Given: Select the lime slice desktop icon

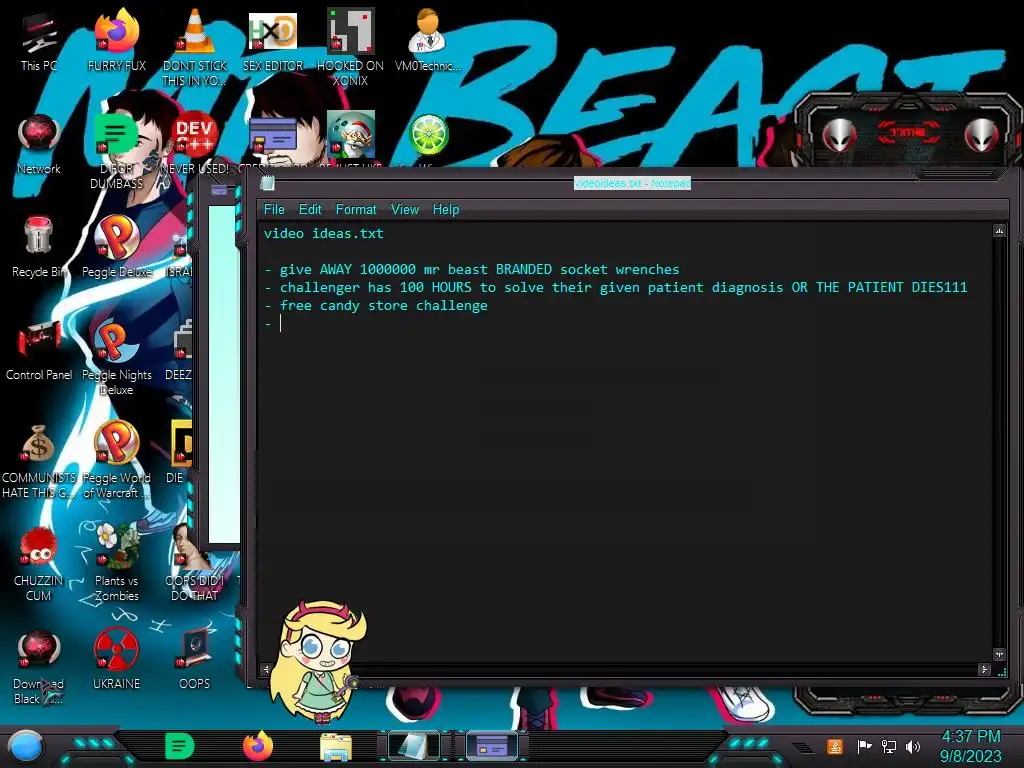Looking at the screenshot, I should tap(428, 138).
